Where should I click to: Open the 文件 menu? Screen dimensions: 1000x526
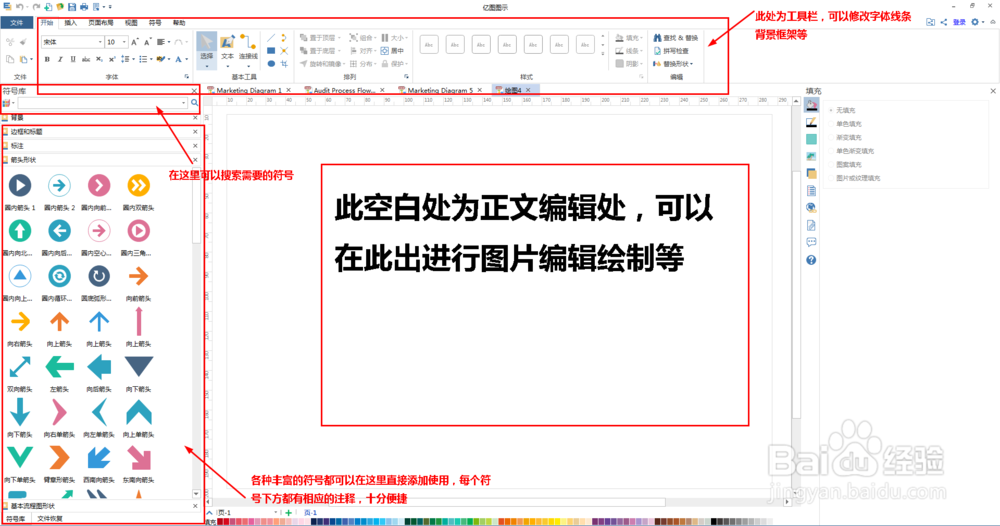tap(17, 22)
